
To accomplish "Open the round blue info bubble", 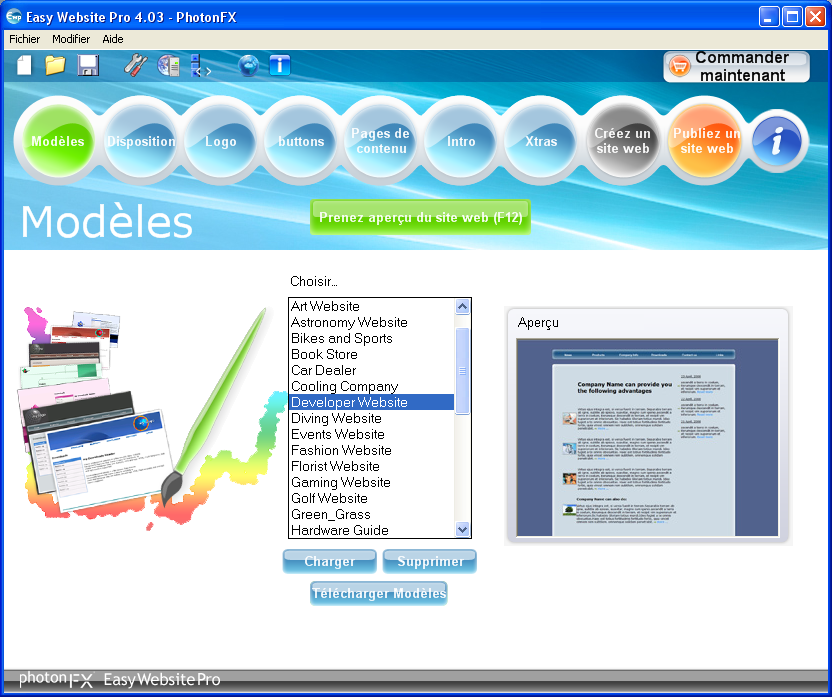I will click(777, 141).
